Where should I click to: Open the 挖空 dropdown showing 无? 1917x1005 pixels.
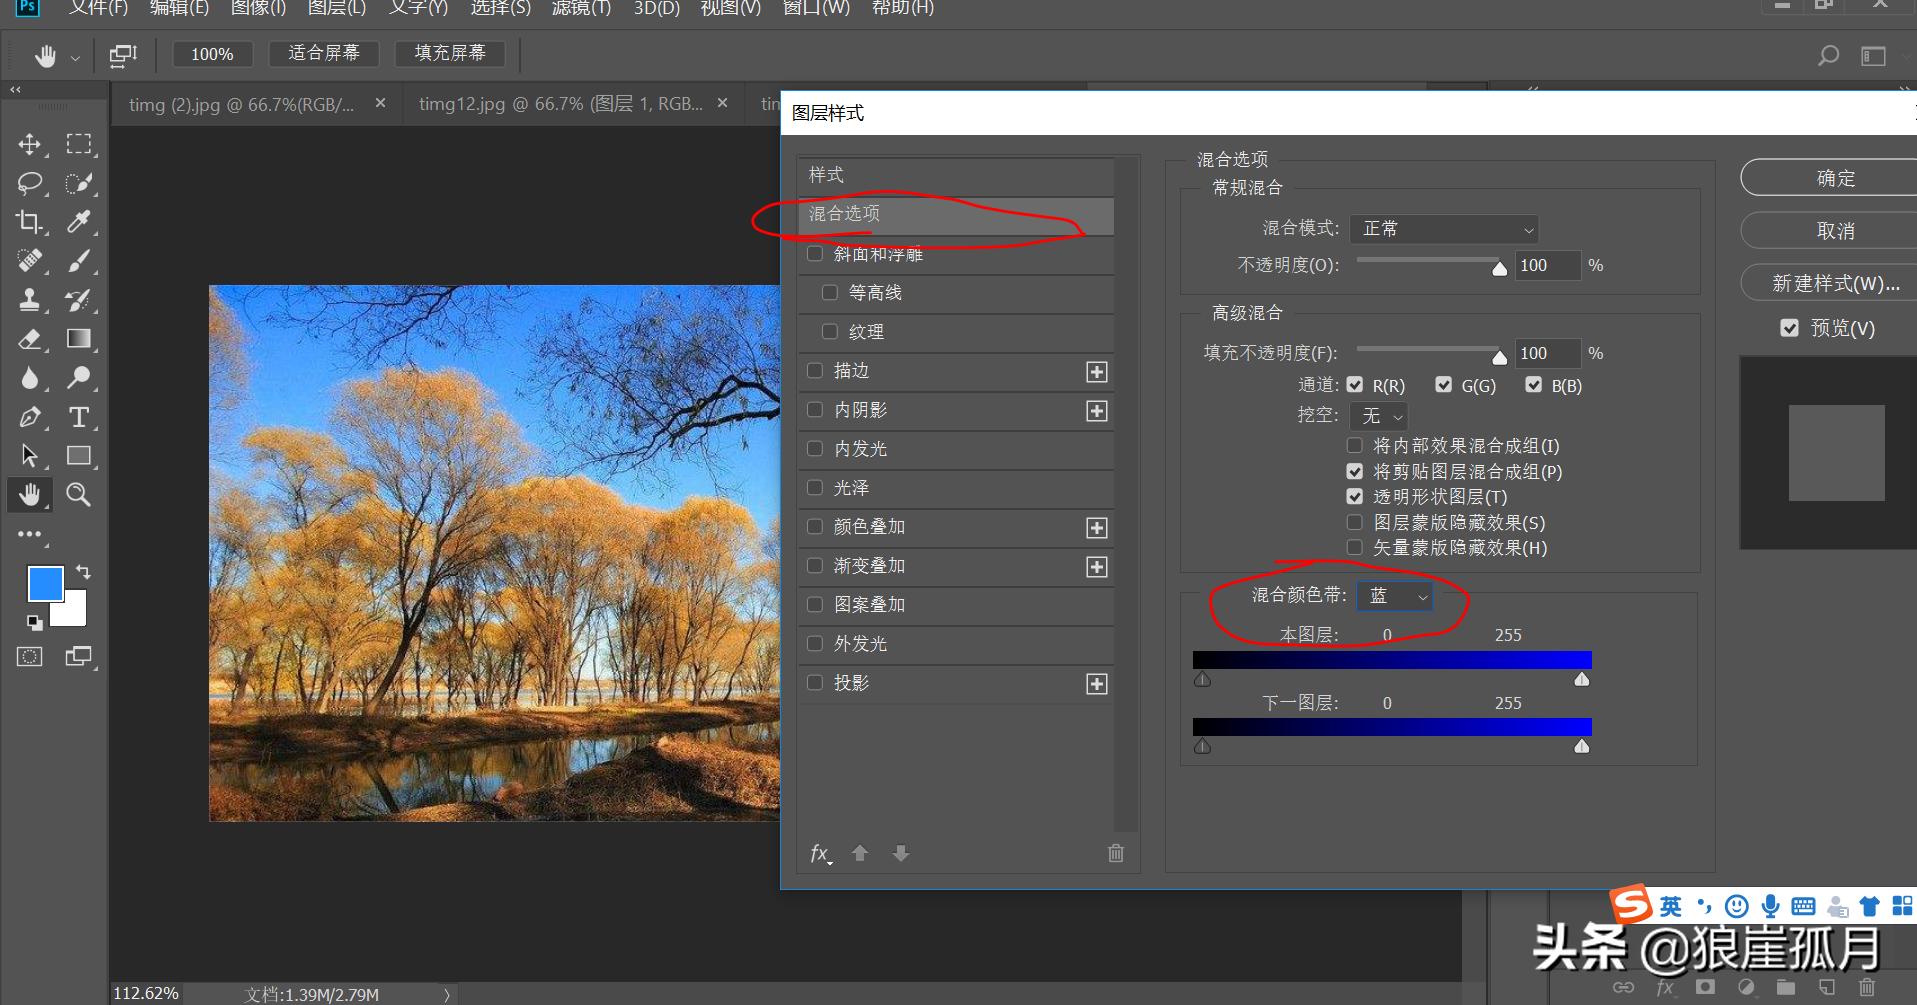[x=1379, y=416]
